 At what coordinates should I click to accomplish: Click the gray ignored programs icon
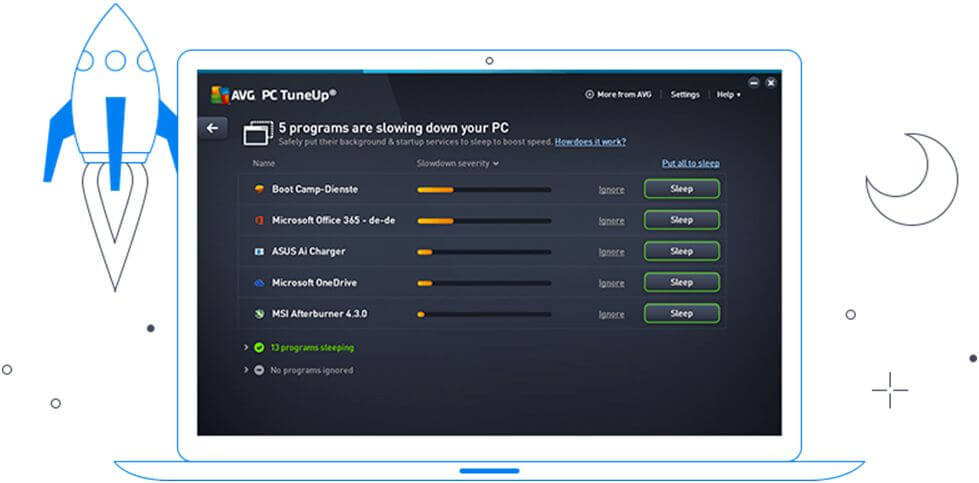tap(259, 370)
